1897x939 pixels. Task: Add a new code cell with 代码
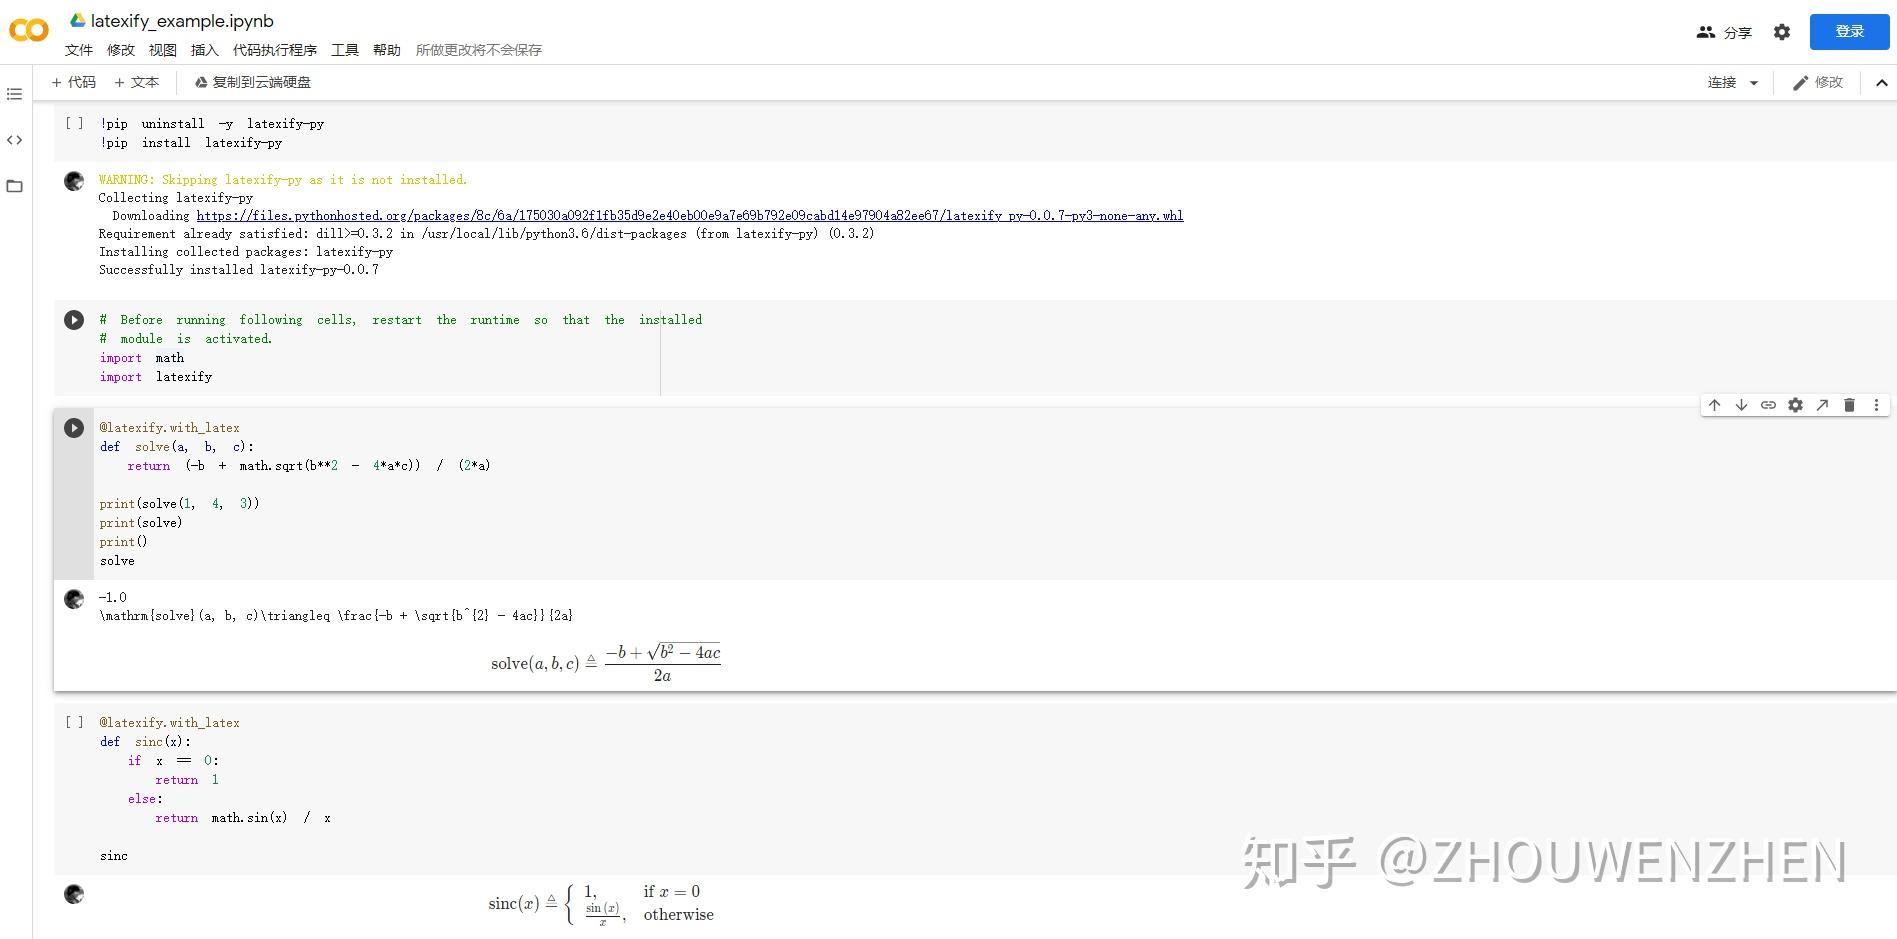72,82
